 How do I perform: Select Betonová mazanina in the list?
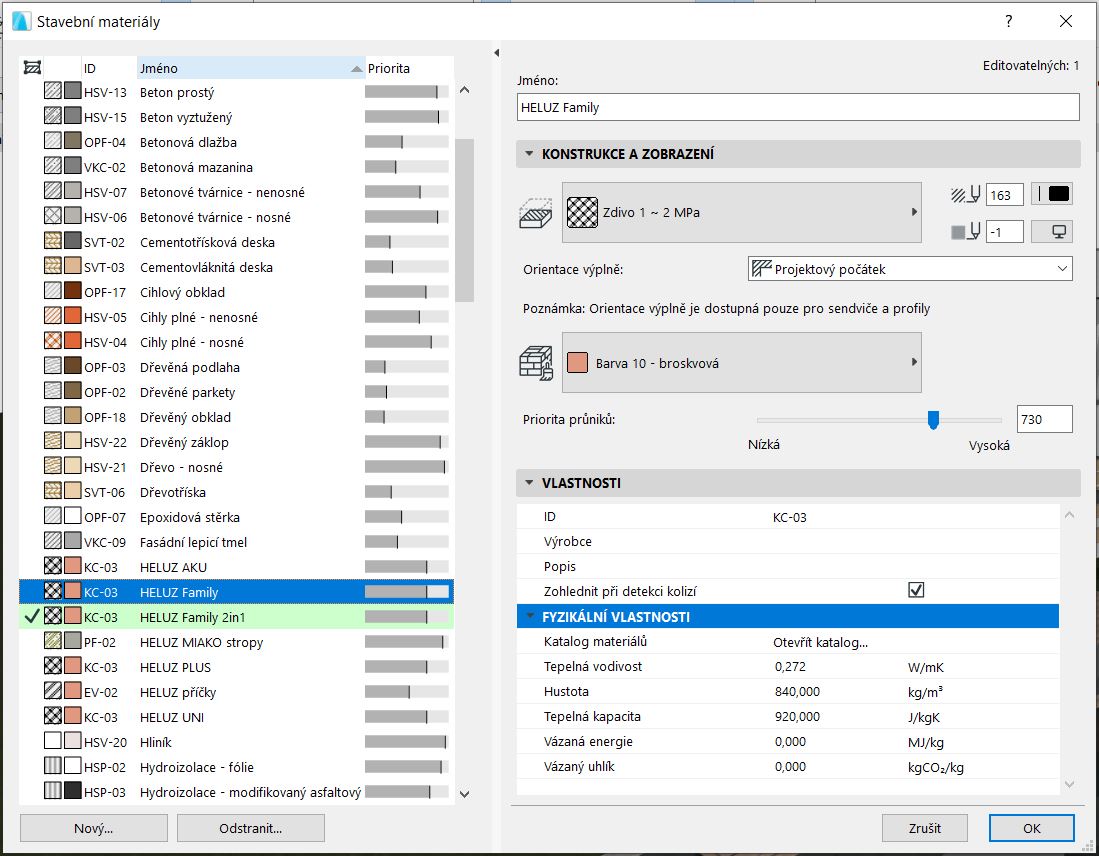click(x=237, y=167)
